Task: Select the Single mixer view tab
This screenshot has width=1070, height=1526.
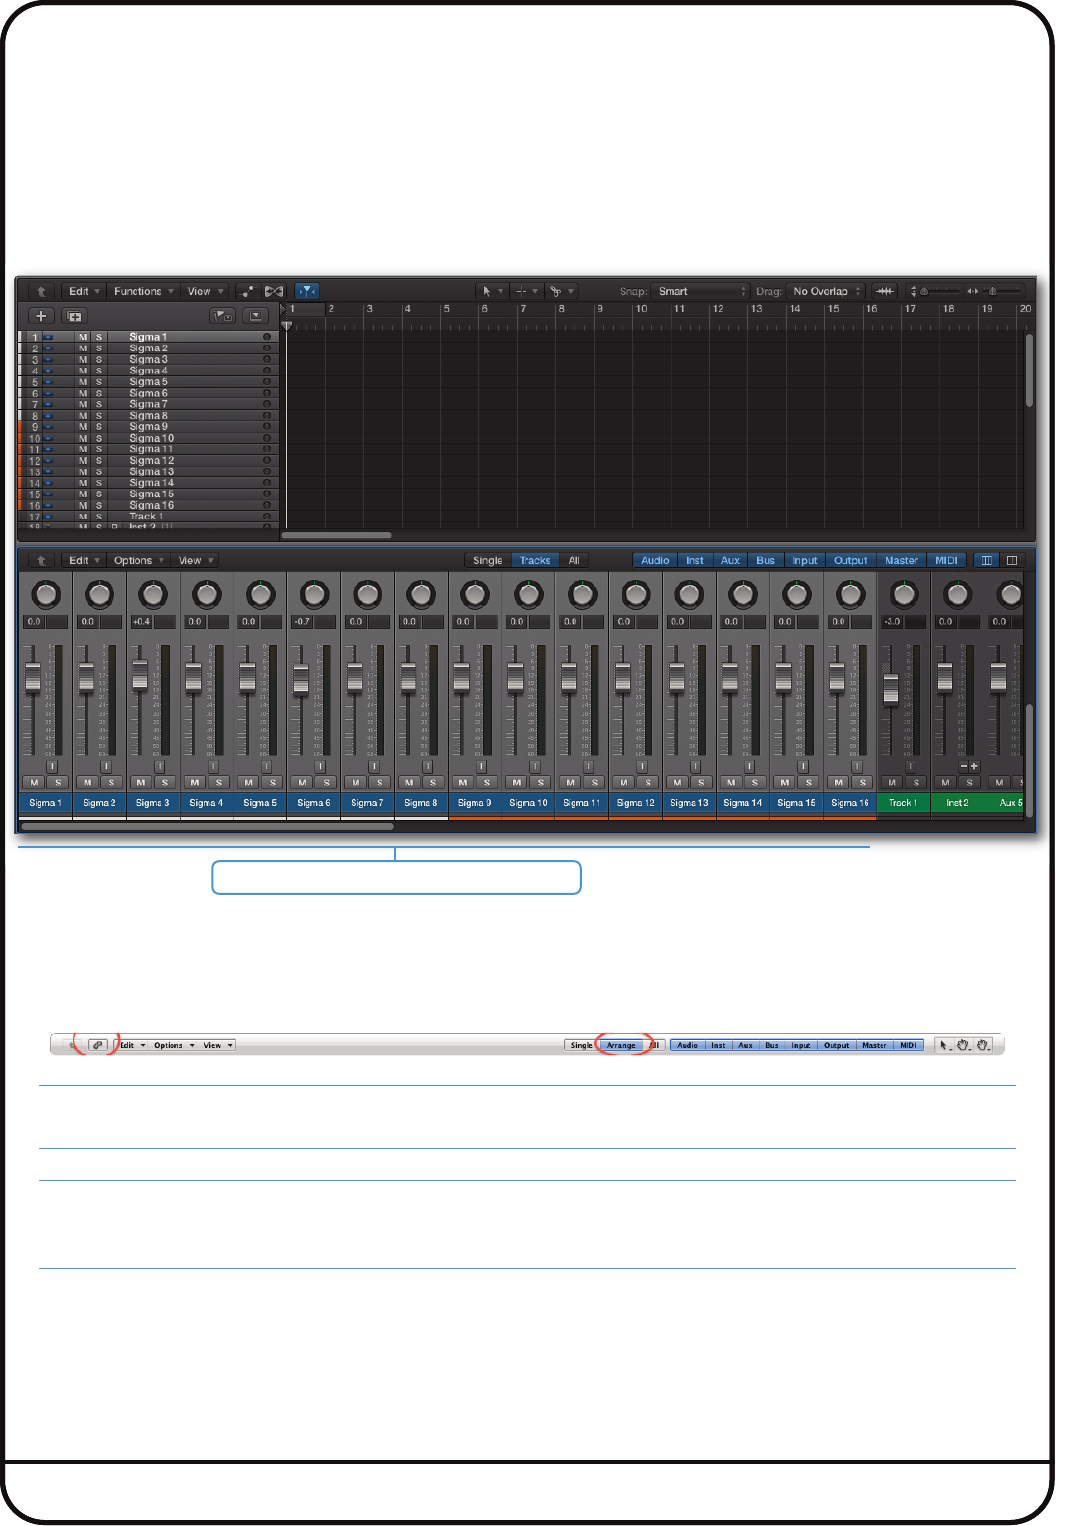Action: (x=488, y=560)
